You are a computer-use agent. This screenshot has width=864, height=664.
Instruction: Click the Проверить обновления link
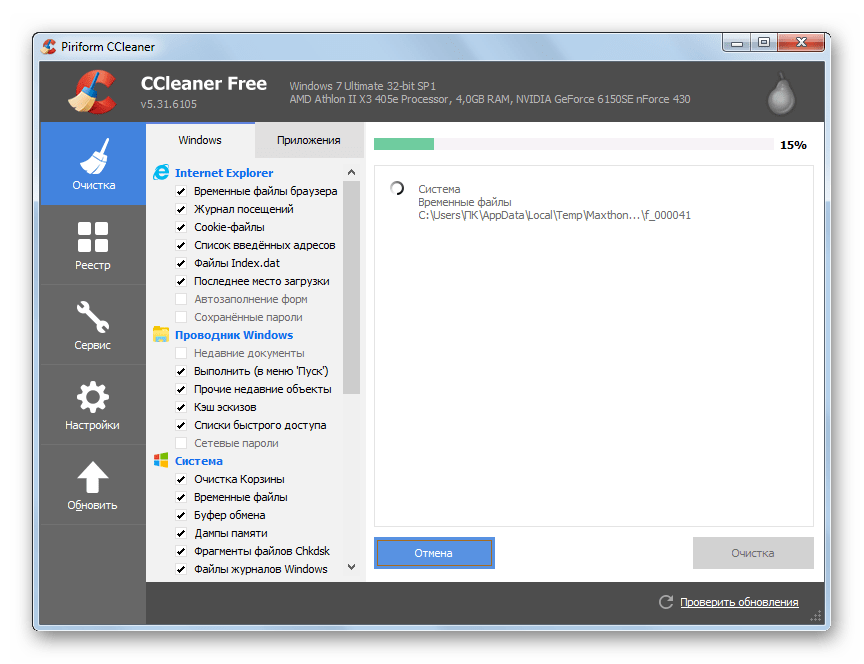tap(739, 602)
